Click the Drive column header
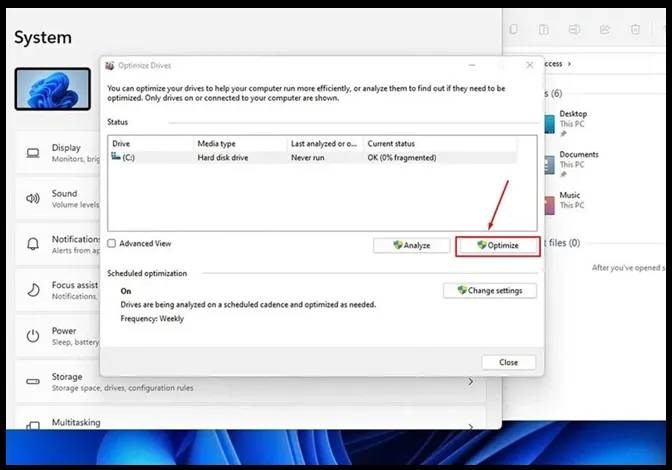The image size is (672, 470). click(x=151, y=144)
